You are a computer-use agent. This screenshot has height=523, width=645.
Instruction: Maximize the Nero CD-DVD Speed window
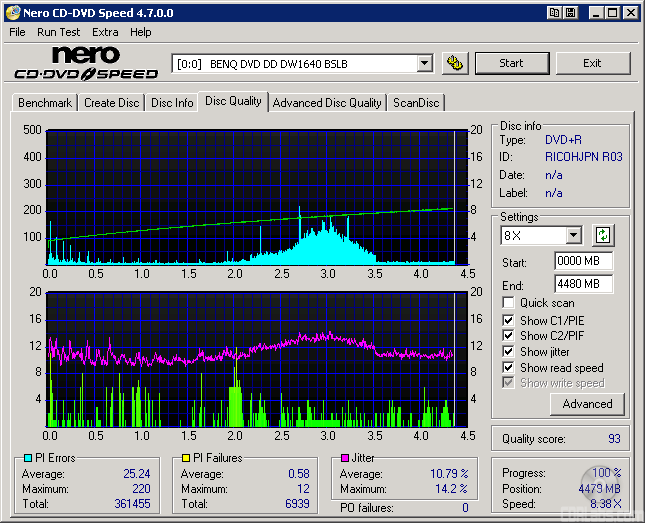(x=612, y=13)
